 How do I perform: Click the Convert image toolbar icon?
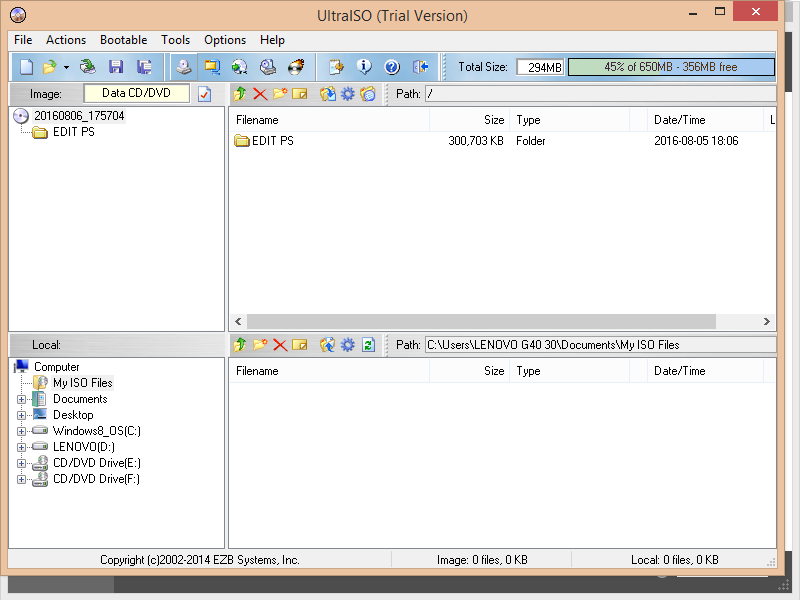(x=239, y=67)
